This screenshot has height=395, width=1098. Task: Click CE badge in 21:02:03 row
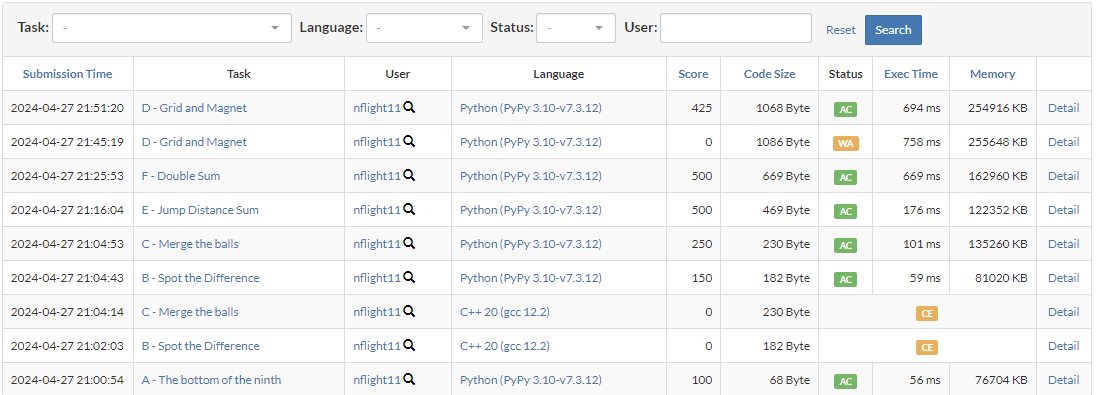tap(927, 347)
